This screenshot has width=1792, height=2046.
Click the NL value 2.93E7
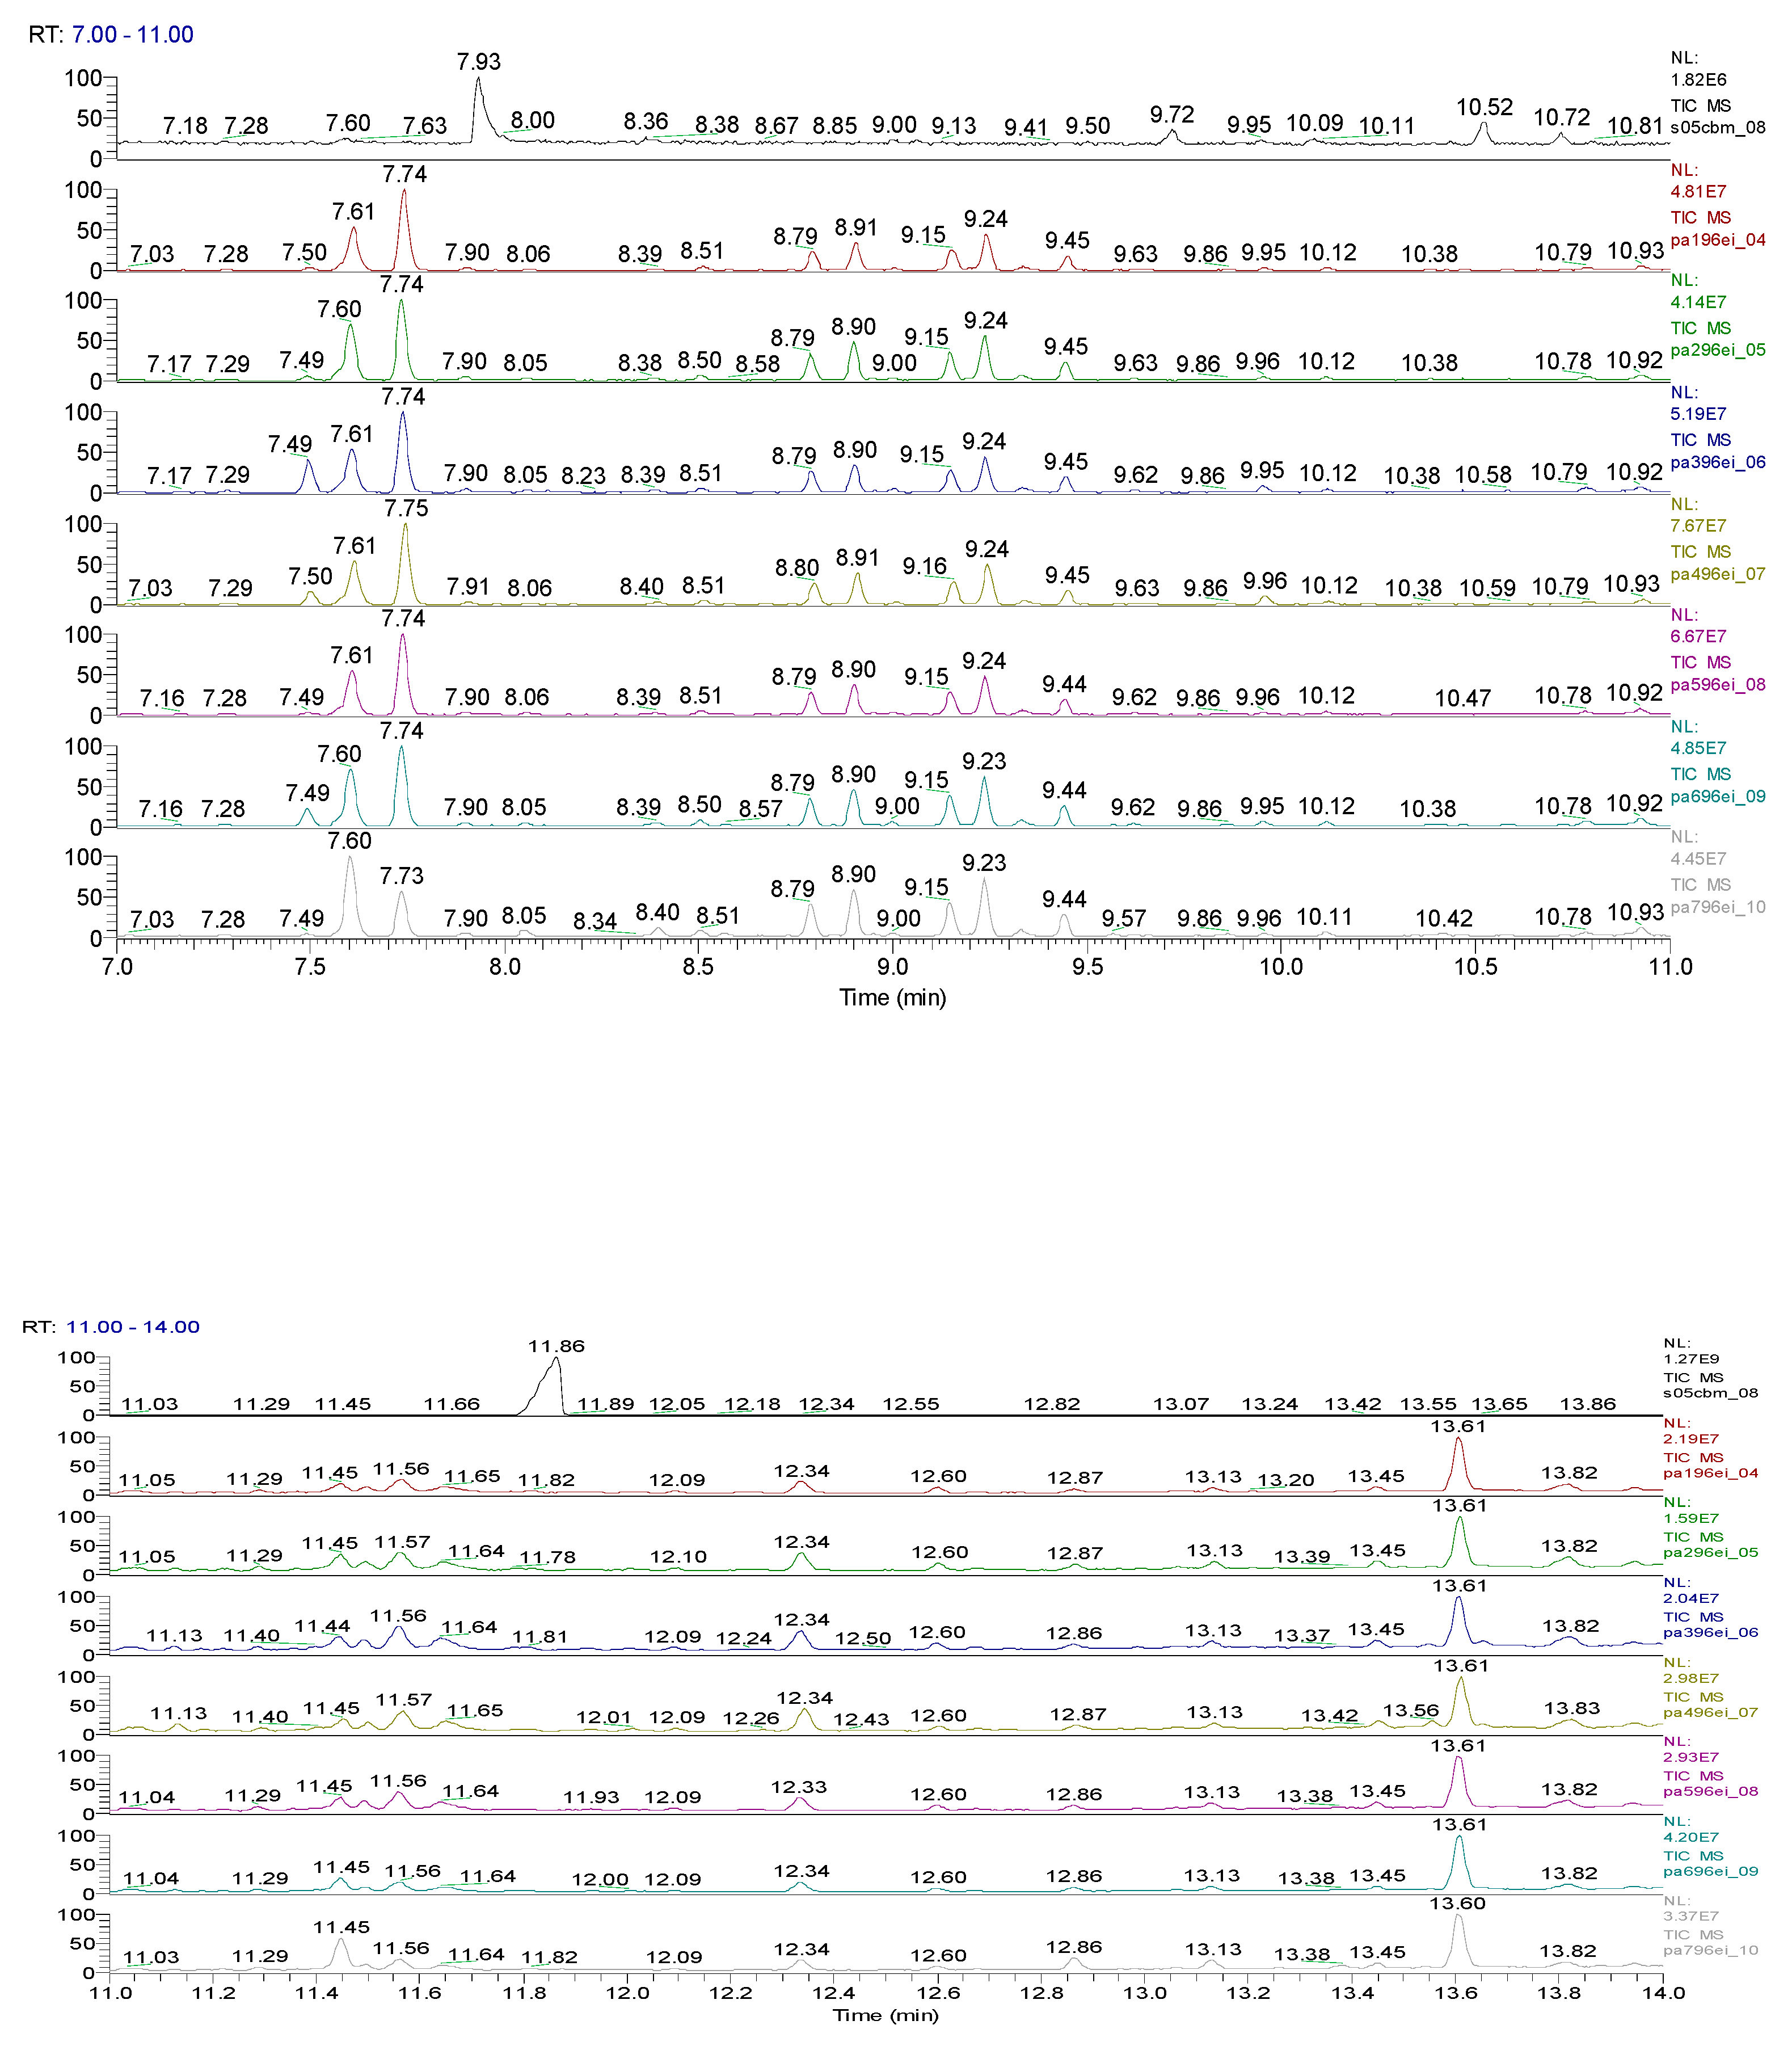(x=1691, y=1757)
